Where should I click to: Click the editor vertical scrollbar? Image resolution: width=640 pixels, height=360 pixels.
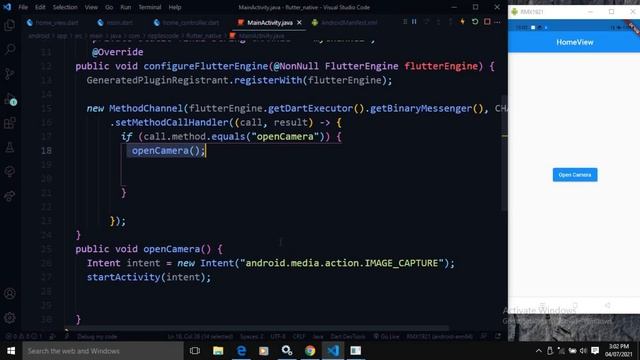(x=504, y=153)
